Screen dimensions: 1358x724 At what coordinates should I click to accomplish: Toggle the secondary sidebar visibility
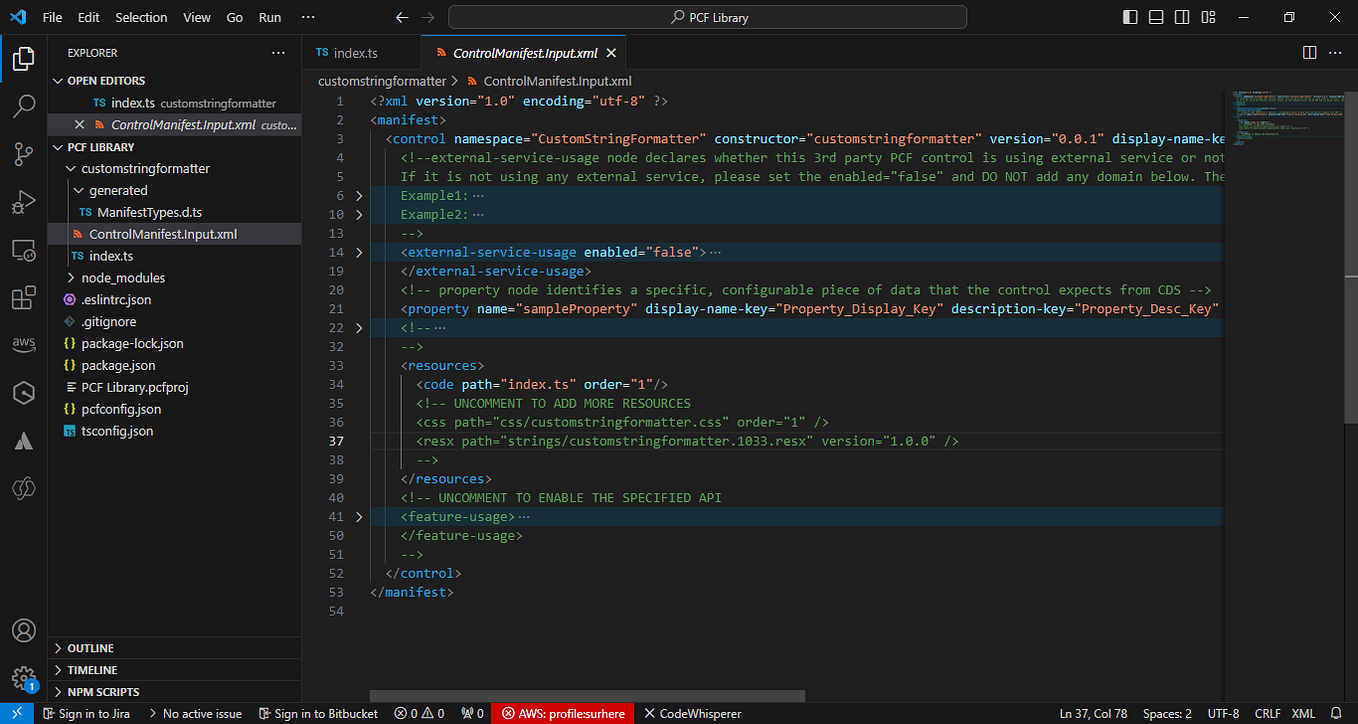[1181, 17]
